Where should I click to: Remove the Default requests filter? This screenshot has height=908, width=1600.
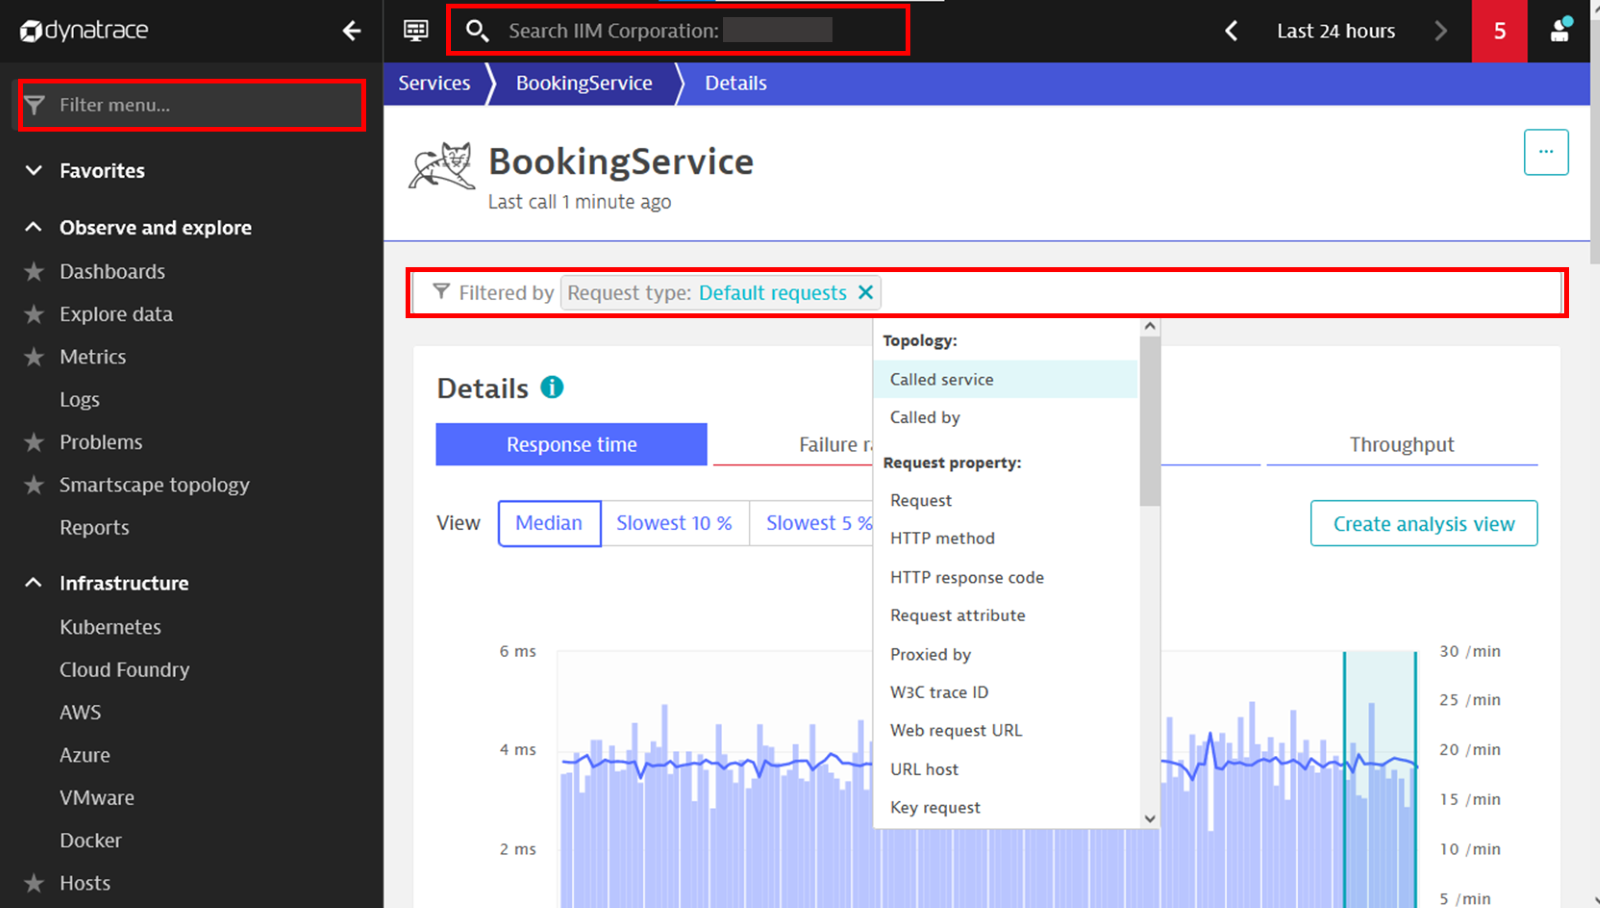point(866,292)
